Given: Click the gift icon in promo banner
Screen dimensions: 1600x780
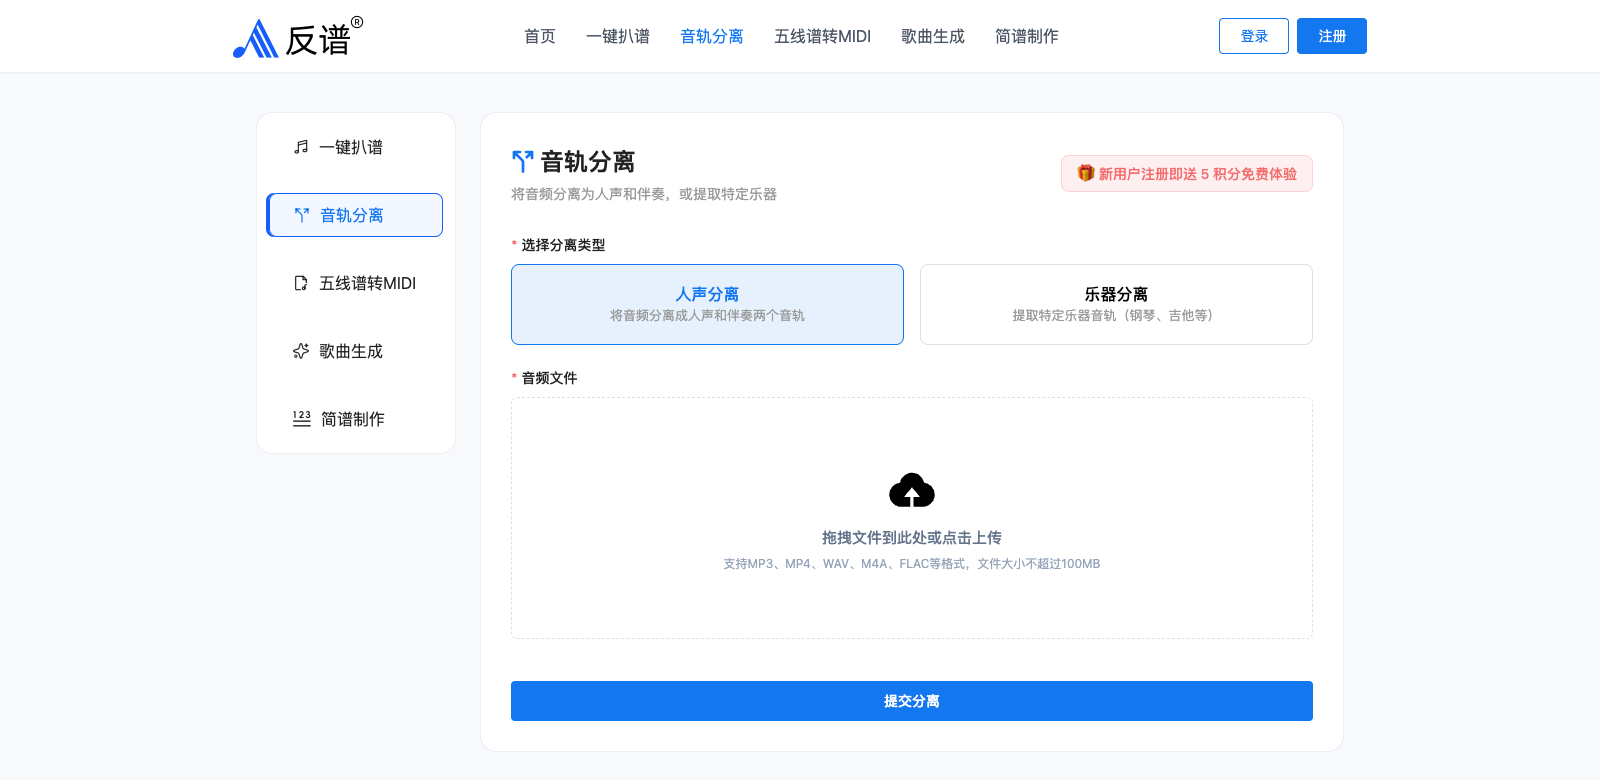Looking at the screenshot, I should 1086,173.
